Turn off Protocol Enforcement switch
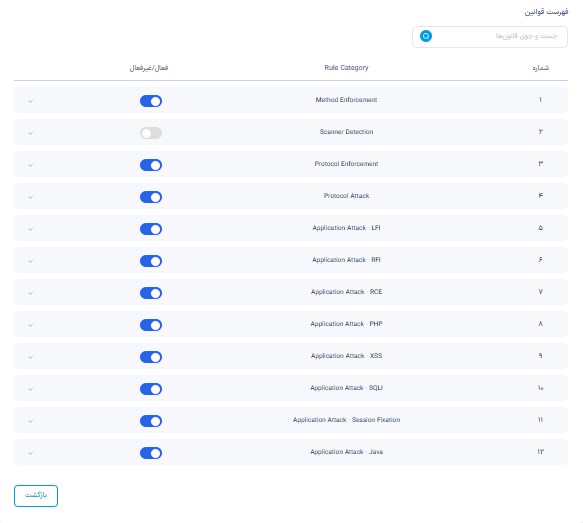The image size is (583, 523). pos(151,165)
